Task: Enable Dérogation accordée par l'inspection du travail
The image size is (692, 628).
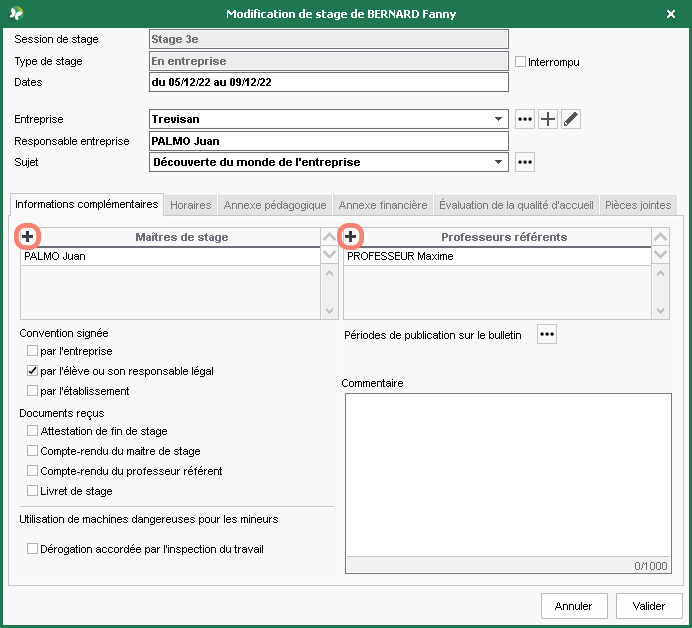Action: 32,549
